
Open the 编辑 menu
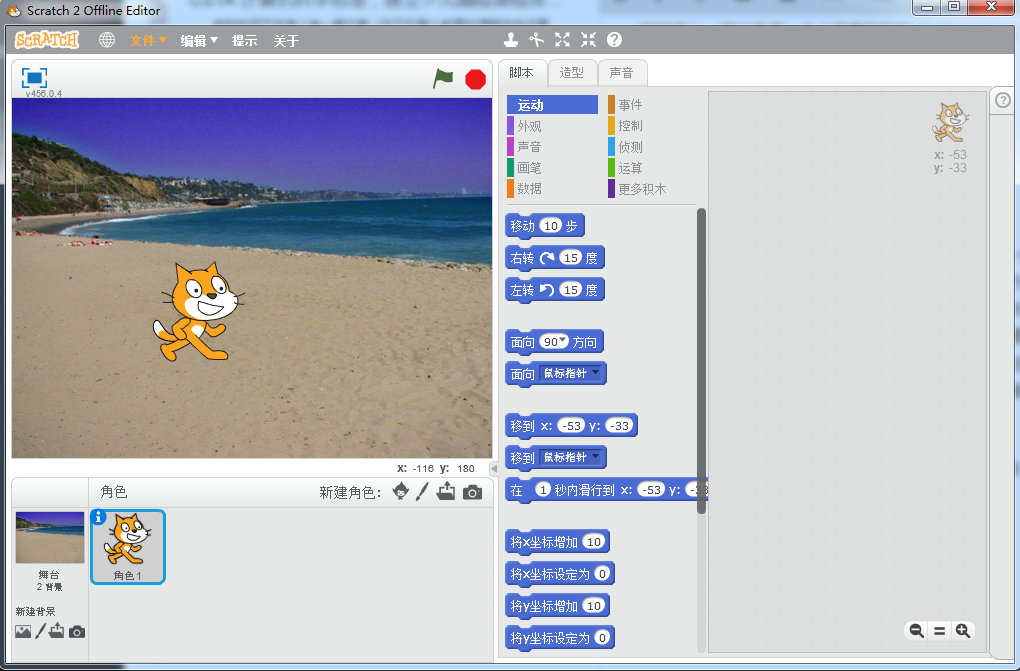(198, 40)
